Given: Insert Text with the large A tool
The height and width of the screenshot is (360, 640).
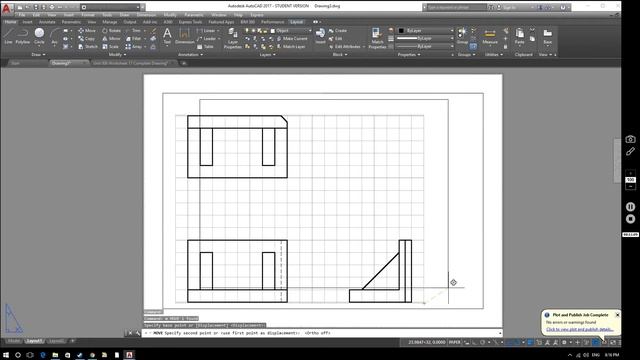Looking at the screenshot, I should pyautogui.click(x=167, y=36).
